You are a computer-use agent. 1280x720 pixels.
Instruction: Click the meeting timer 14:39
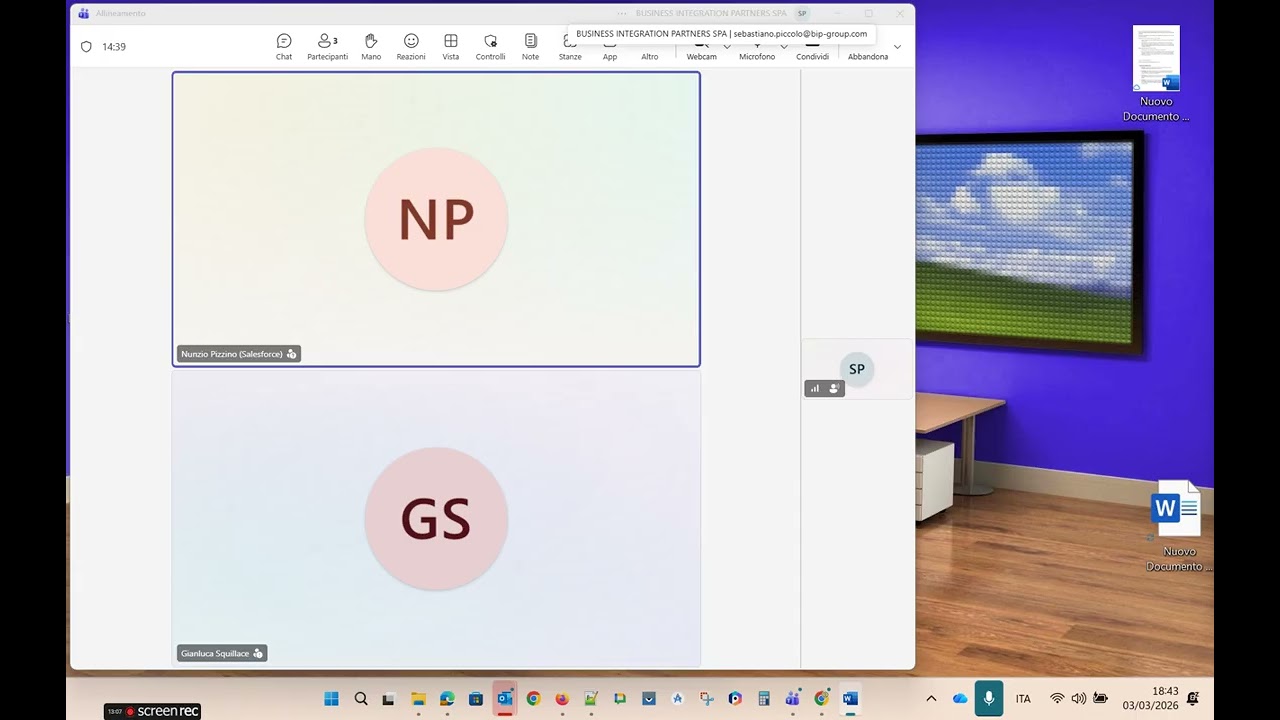coord(114,47)
